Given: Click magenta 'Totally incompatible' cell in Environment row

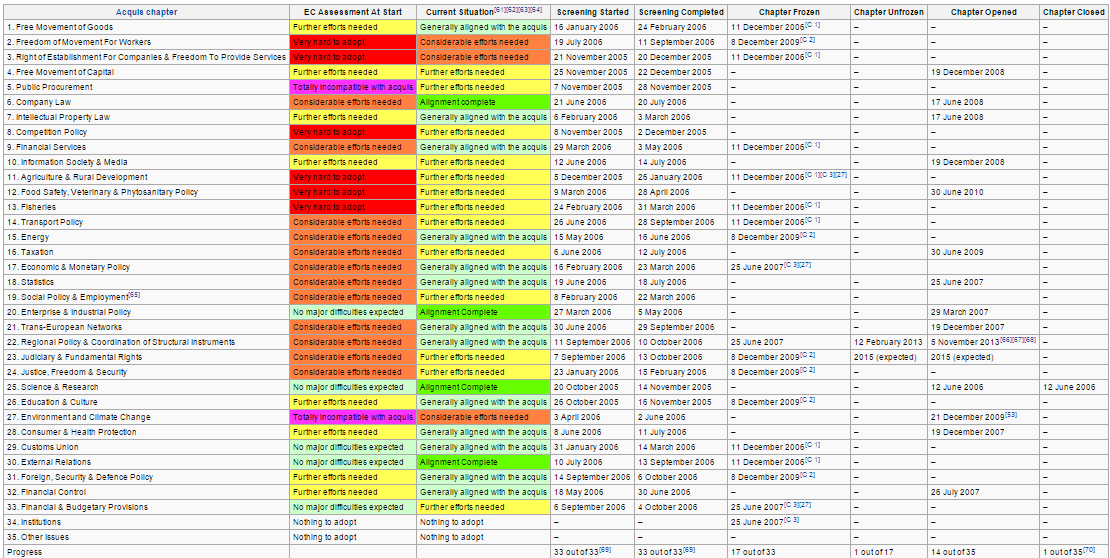Looking at the screenshot, I should [x=352, y=416].
